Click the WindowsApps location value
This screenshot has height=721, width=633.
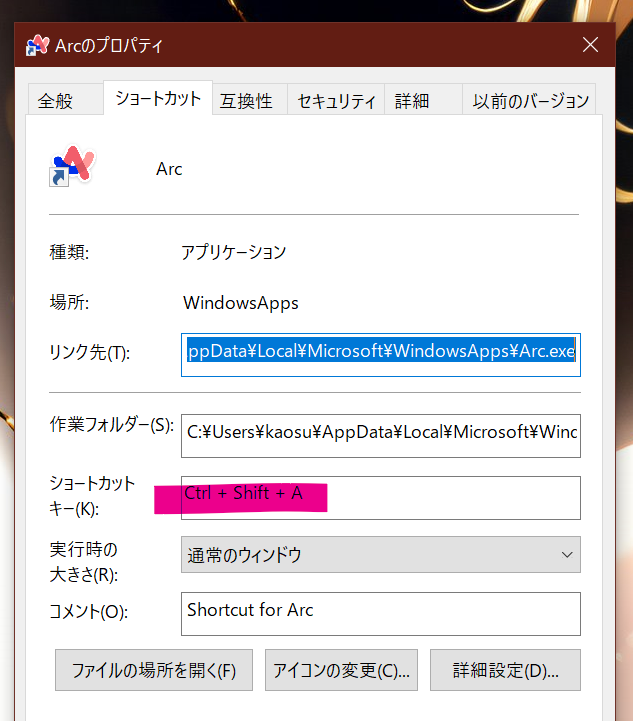pyautogui.click(x=241, y=303)
